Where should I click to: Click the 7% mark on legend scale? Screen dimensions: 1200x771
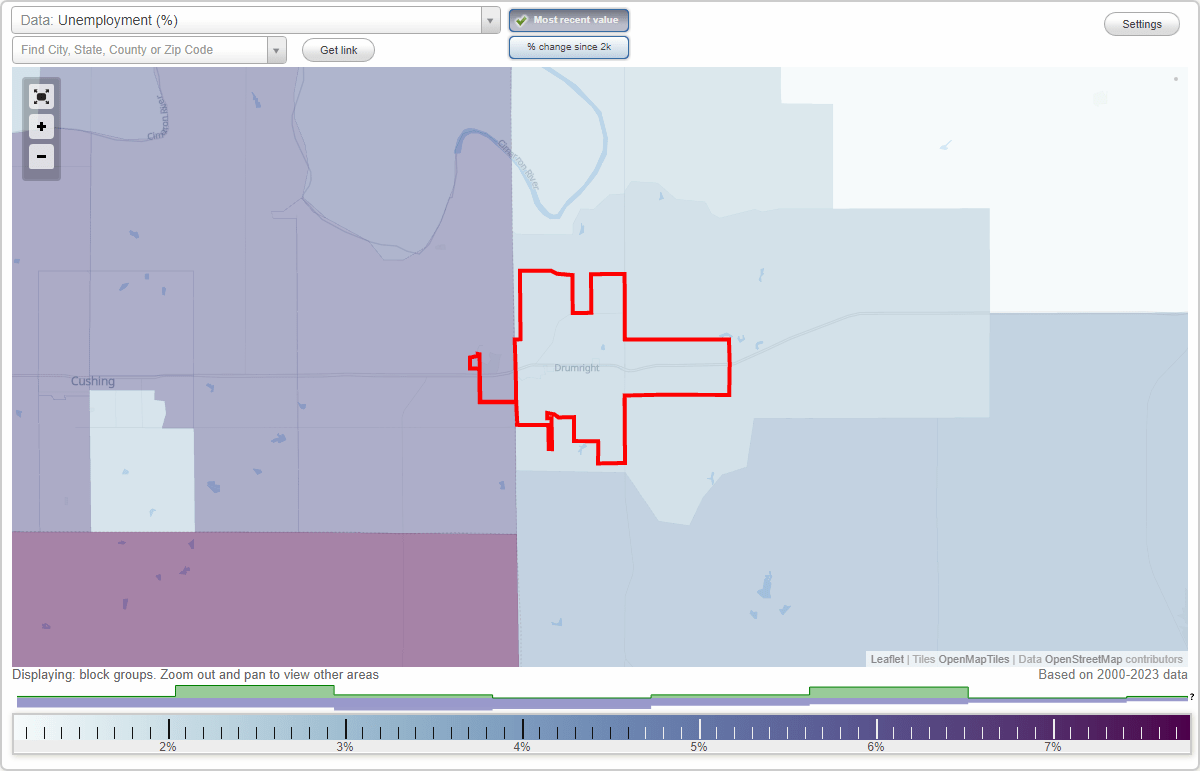pyautogui.click(x=1053, y=747)
